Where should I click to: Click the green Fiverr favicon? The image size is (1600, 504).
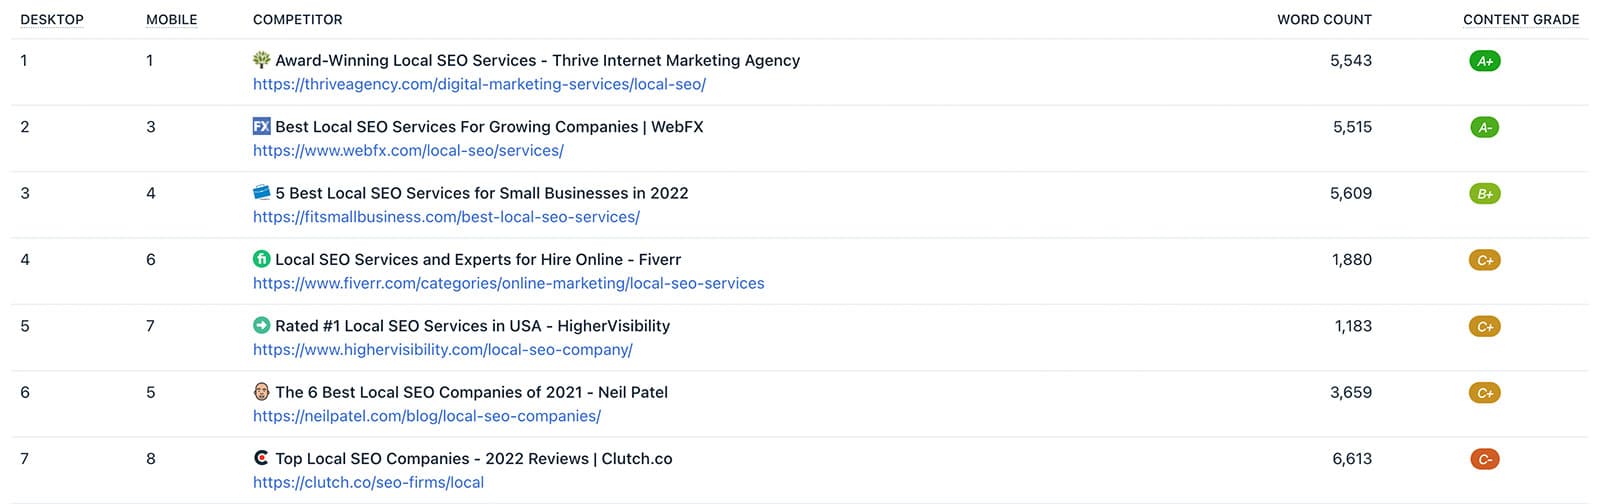coord(261,259)
